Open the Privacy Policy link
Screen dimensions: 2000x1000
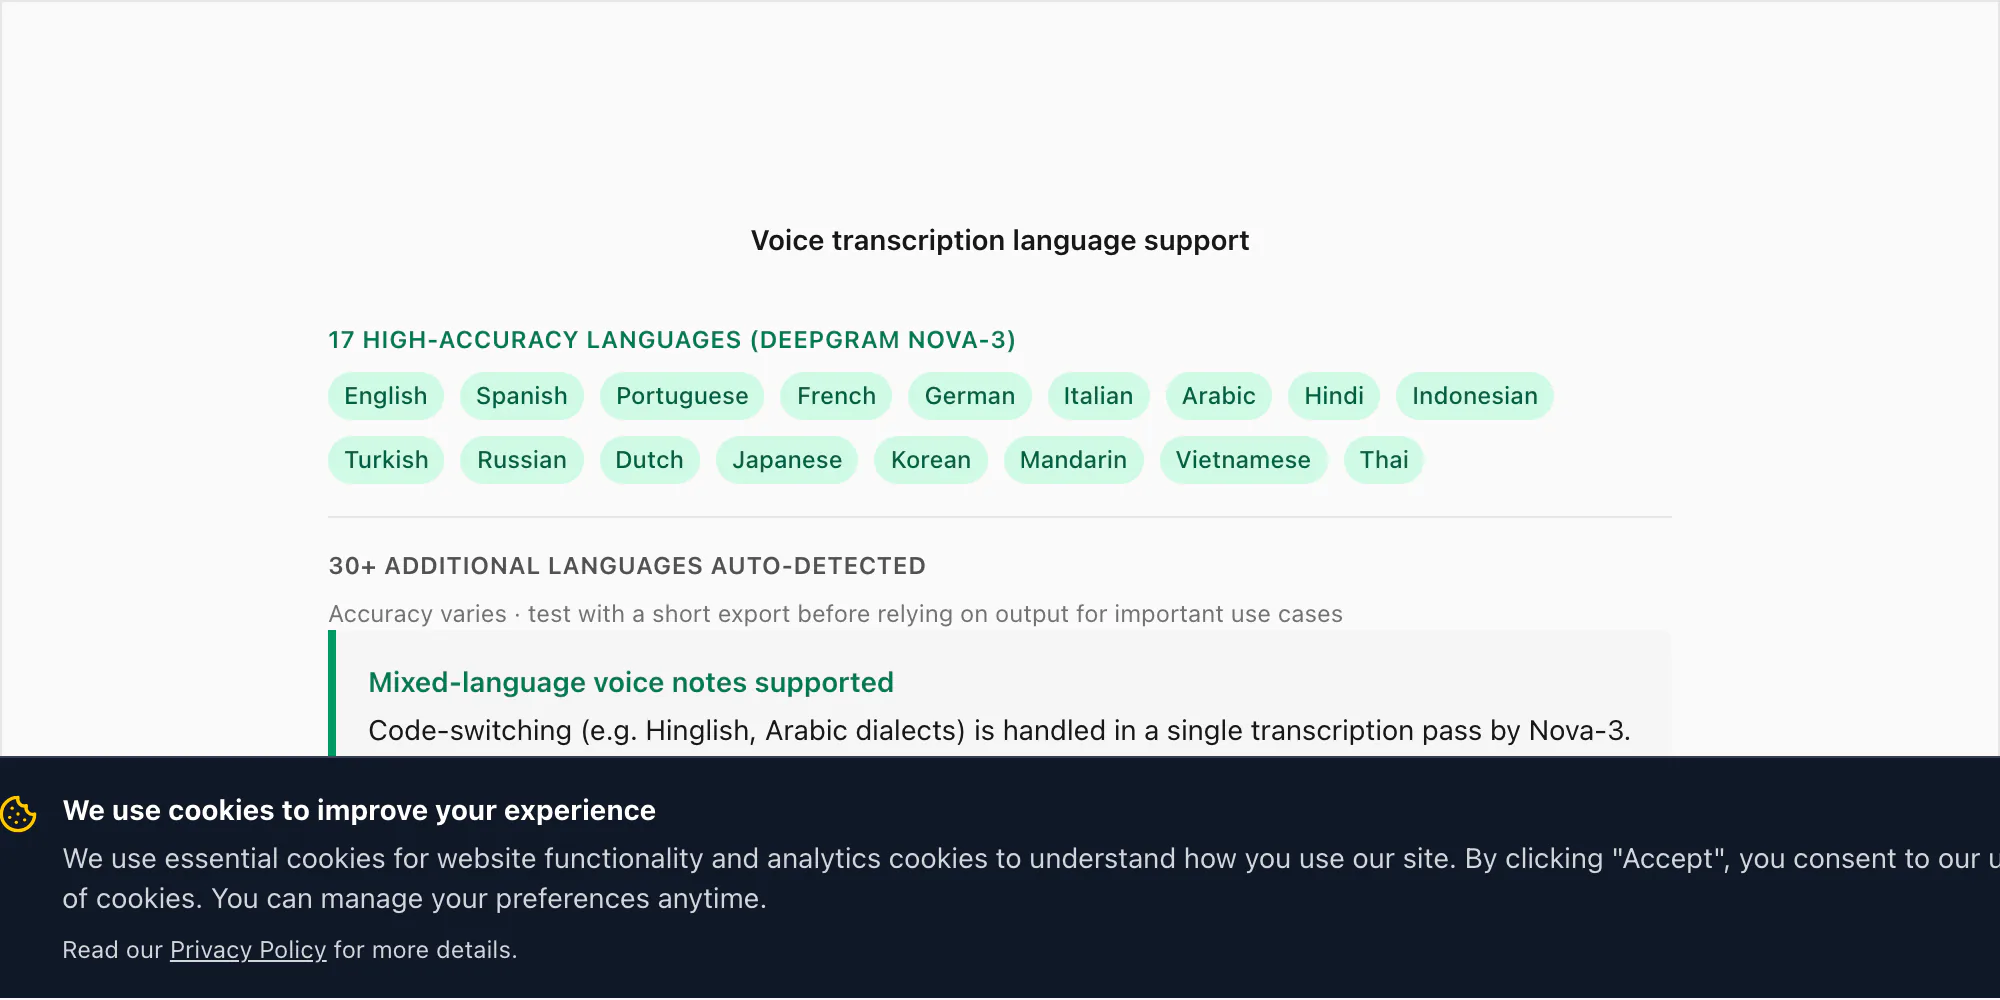click(x=248, y=950)
